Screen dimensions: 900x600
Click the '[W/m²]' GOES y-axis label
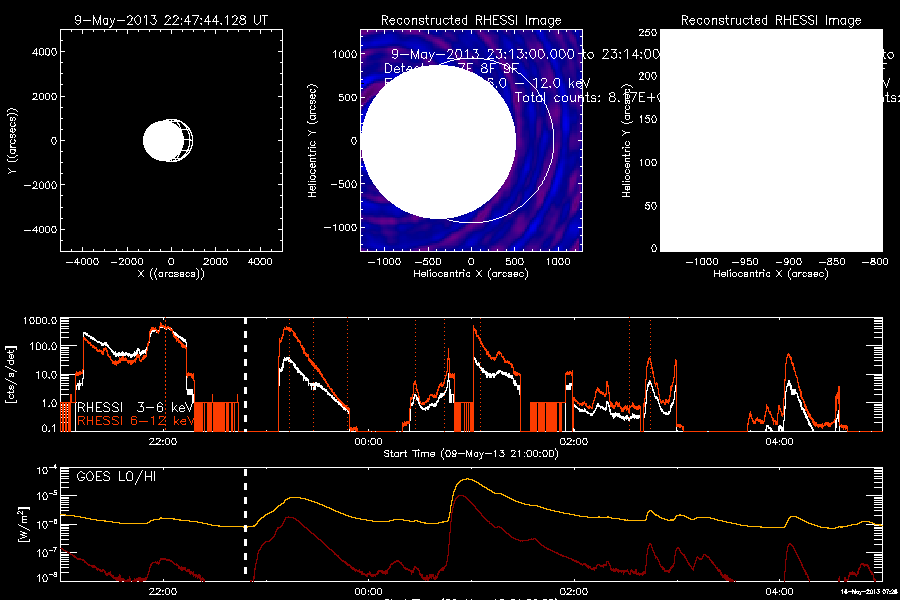coord(22,524)
